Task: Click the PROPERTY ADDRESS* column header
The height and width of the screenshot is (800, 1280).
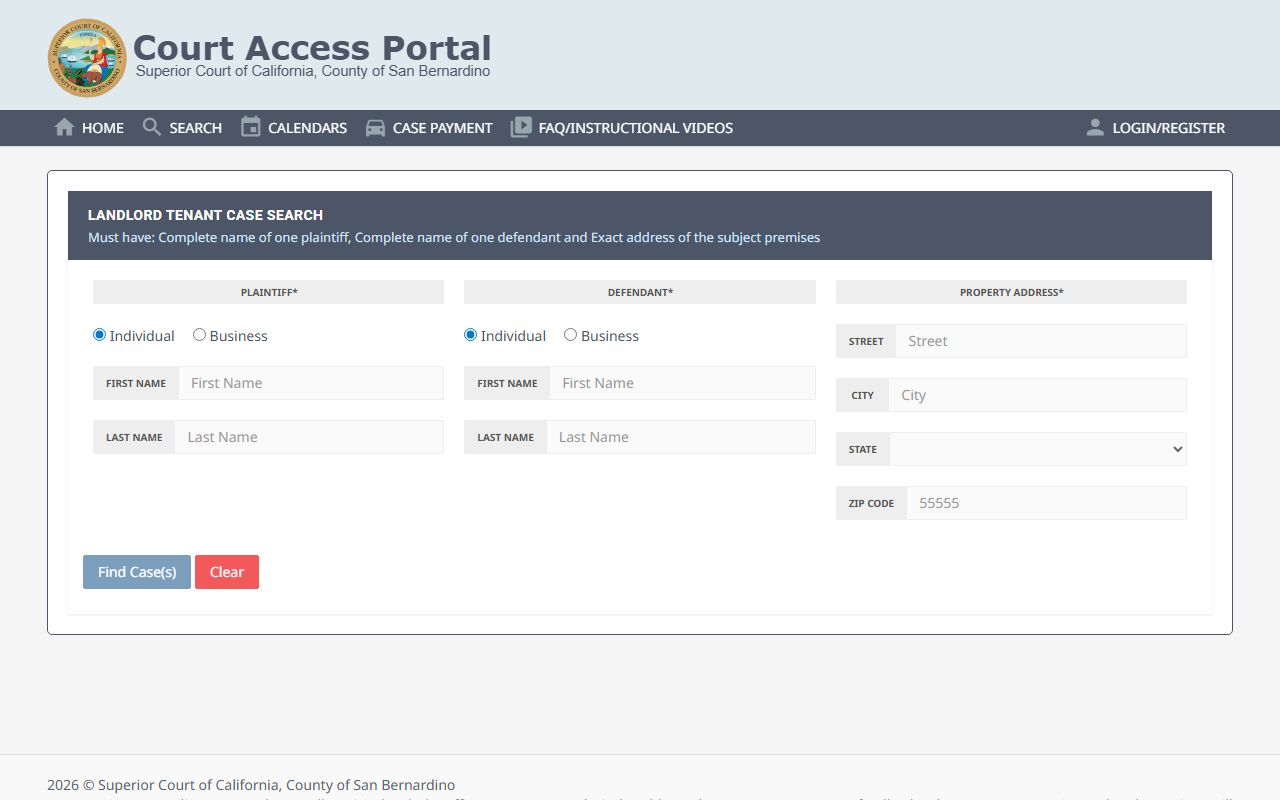Action: 1011,292
